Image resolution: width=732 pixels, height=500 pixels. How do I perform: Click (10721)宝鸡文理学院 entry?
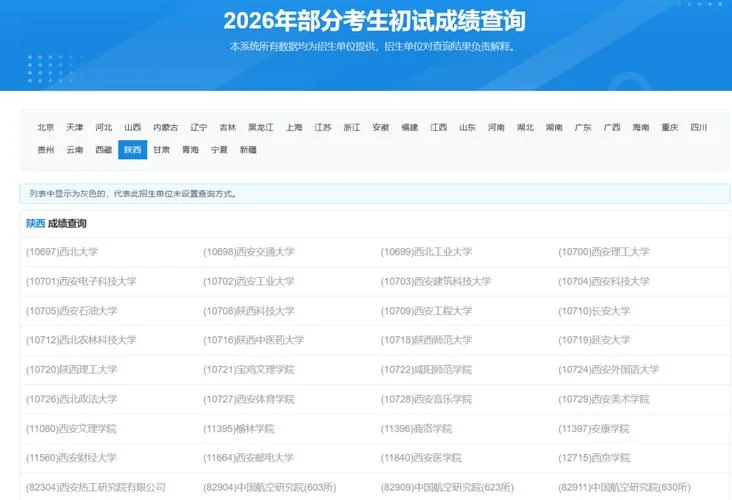coord(249,369)
